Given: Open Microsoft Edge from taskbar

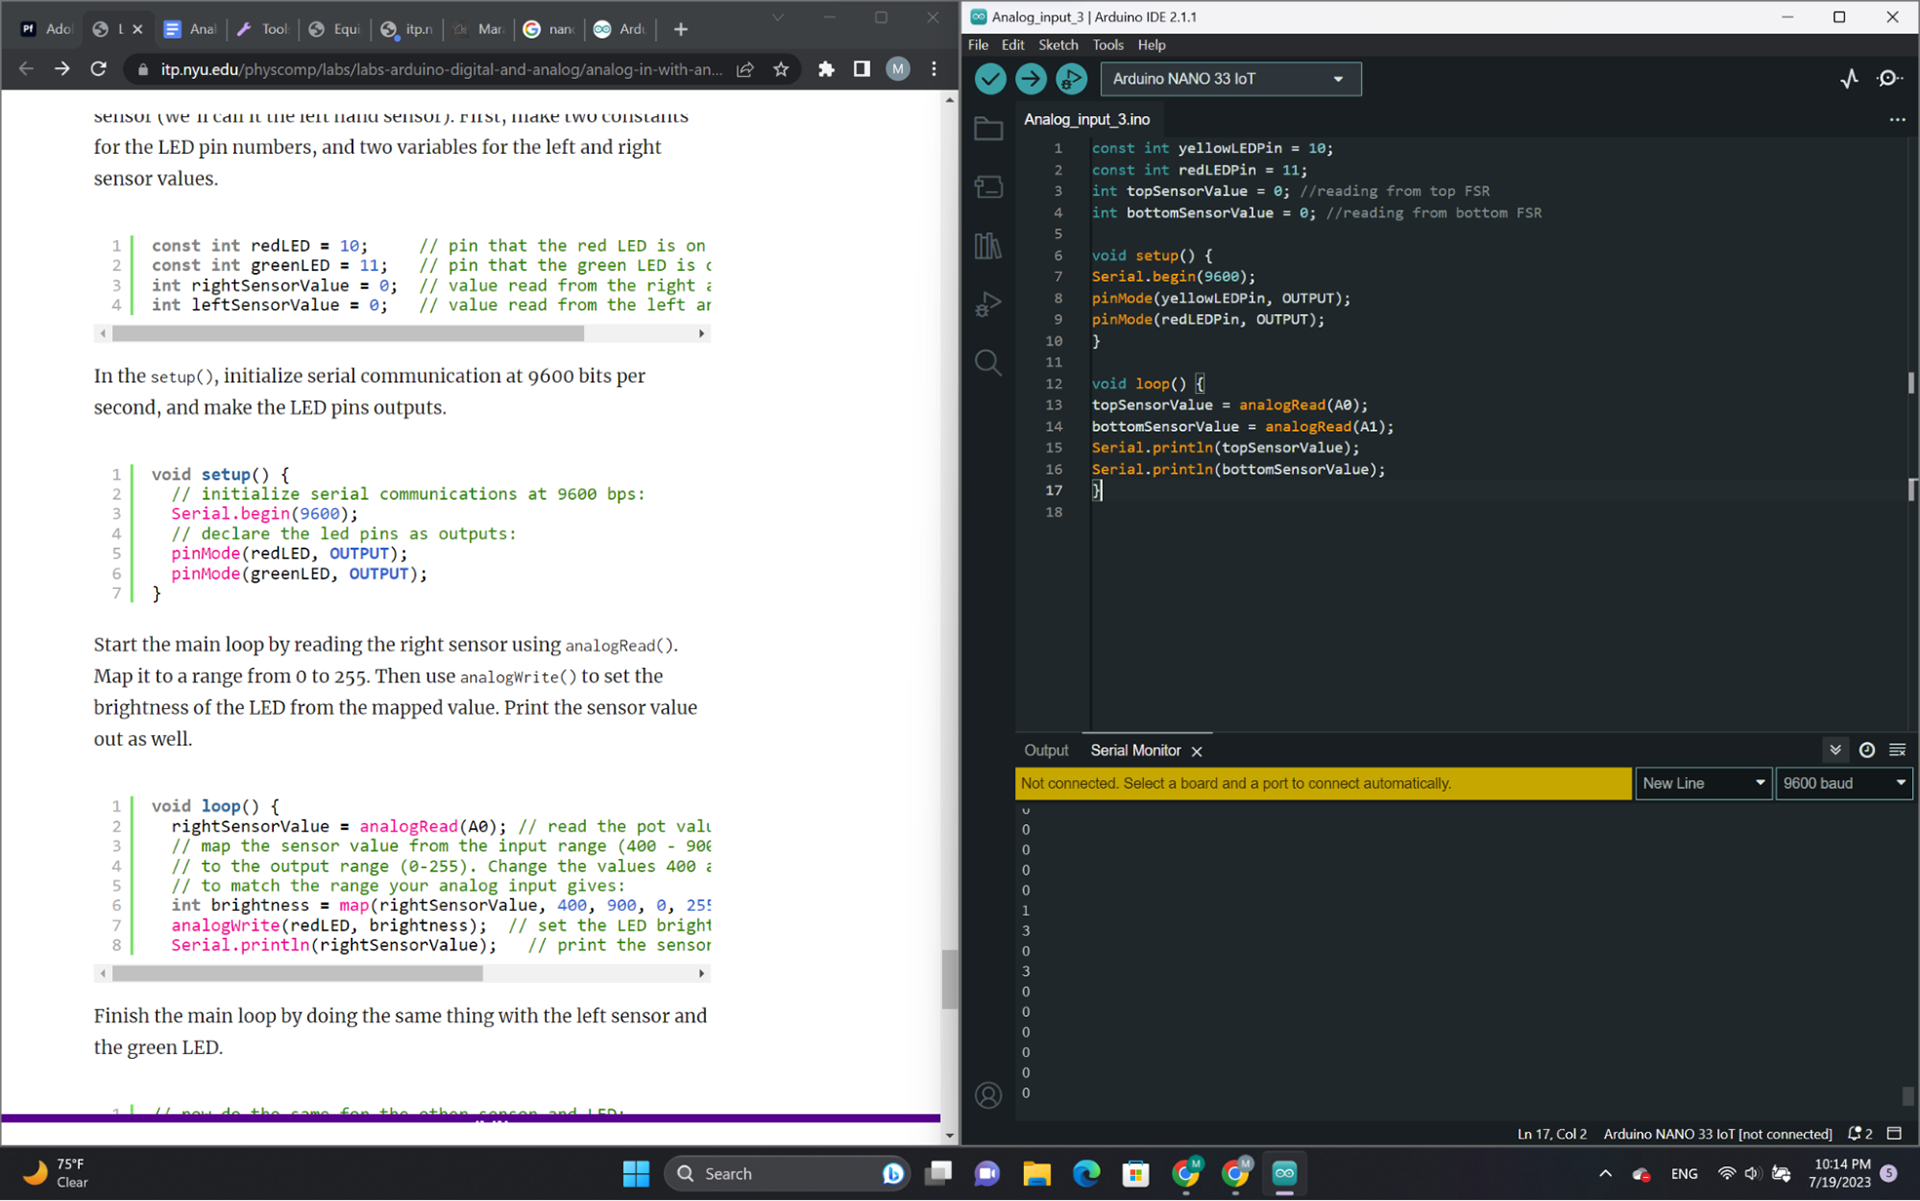Looking at the screenshot, I should point(1086,1174).
